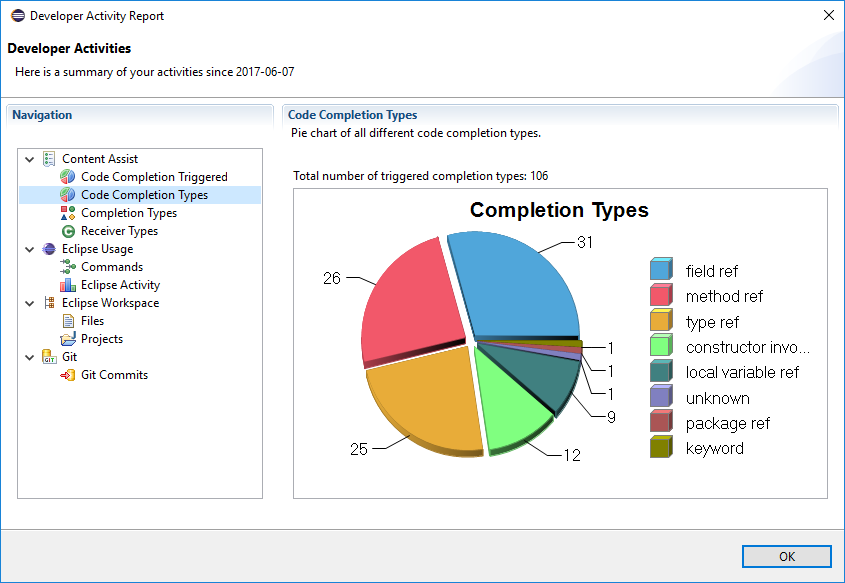Screen dimensions: 845x583
Task: Click the Content Assist category icon
Action: (49, 159)
